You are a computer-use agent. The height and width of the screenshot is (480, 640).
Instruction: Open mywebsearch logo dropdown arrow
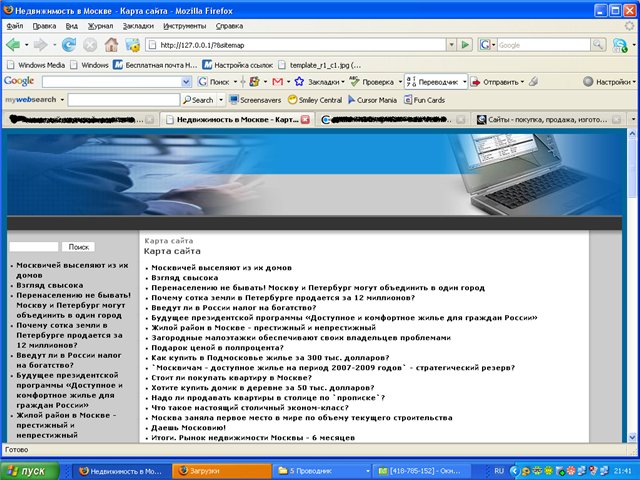(62, 100)
